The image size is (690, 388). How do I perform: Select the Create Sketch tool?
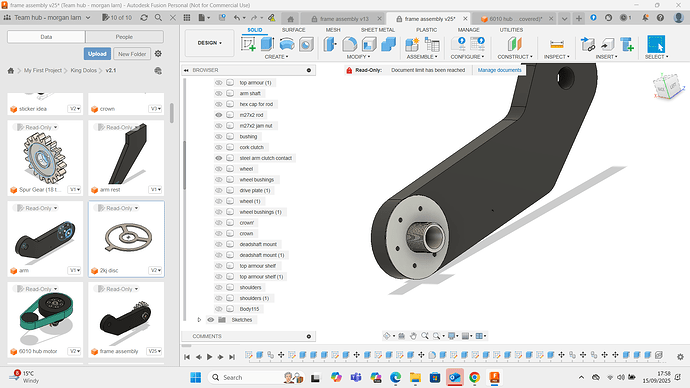tap(249, 44)
